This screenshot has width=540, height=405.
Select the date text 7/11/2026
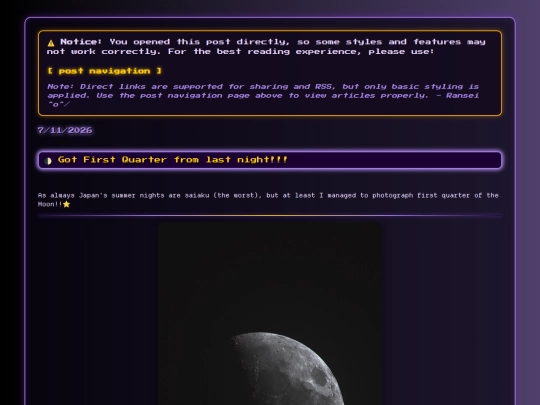tap(65, 130)
